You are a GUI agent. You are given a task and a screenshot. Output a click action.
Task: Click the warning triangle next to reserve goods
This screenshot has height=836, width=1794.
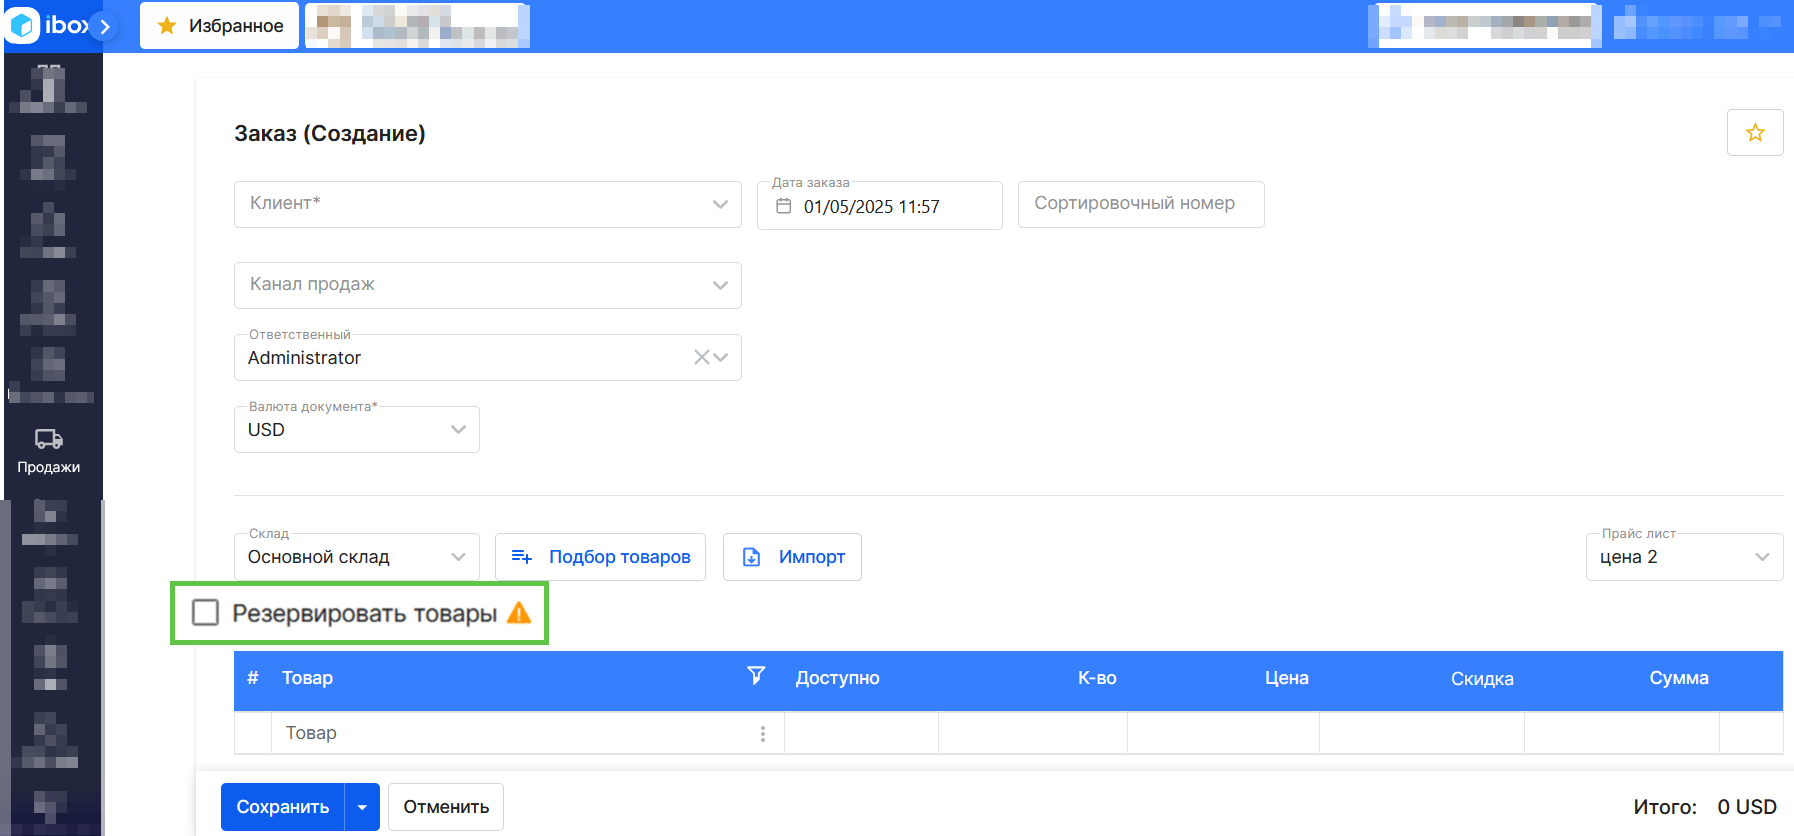pyautogui.click(x=518, y=613)
